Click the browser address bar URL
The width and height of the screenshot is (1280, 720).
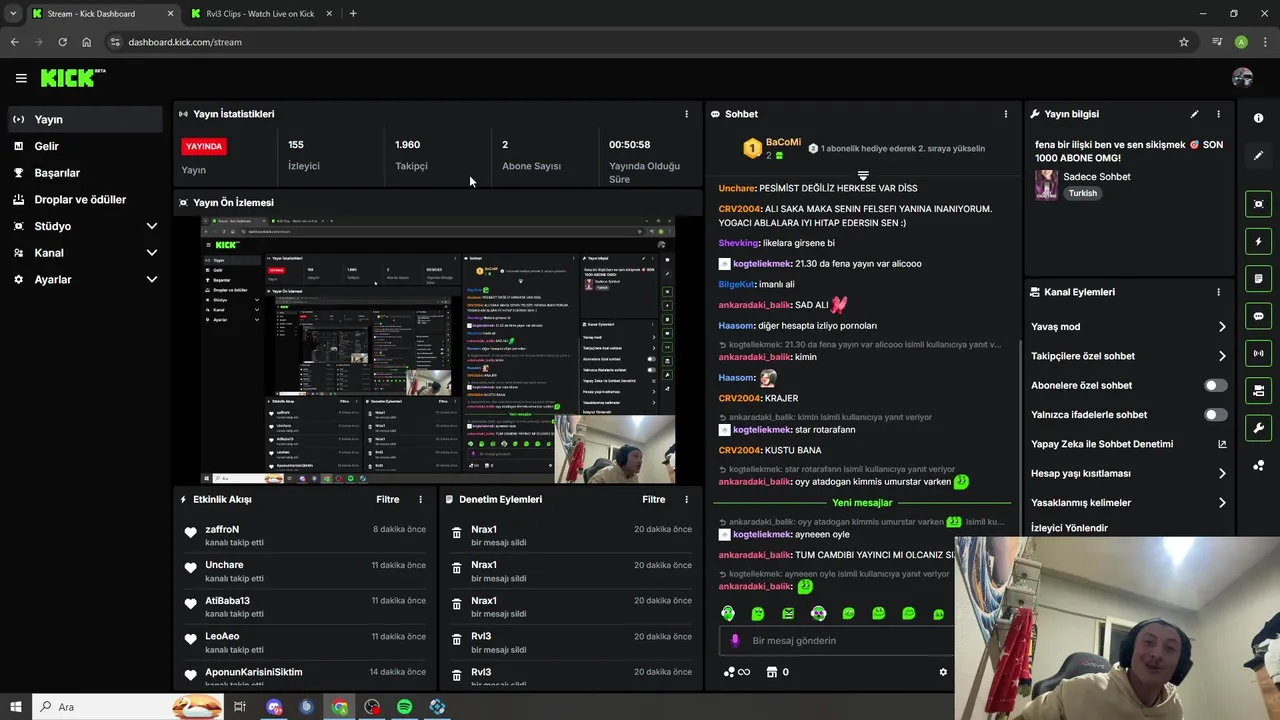point(185,42)
